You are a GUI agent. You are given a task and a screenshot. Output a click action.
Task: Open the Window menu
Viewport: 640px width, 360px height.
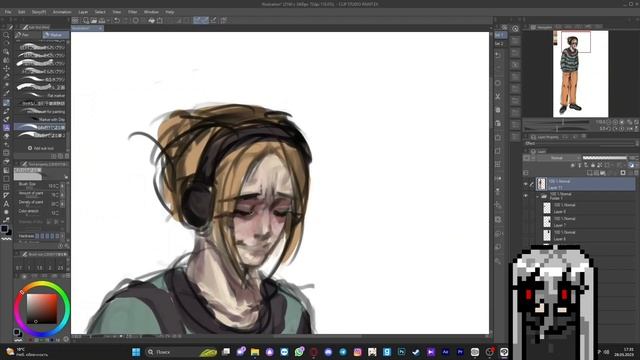coord(151,12)
